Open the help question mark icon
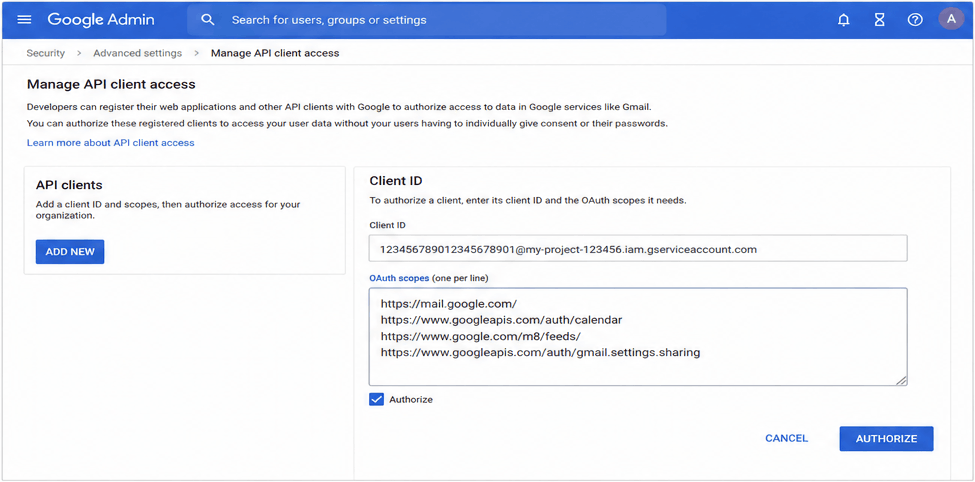Image resolution: width=975 pixels, height=482 pixels. [915, 20]
